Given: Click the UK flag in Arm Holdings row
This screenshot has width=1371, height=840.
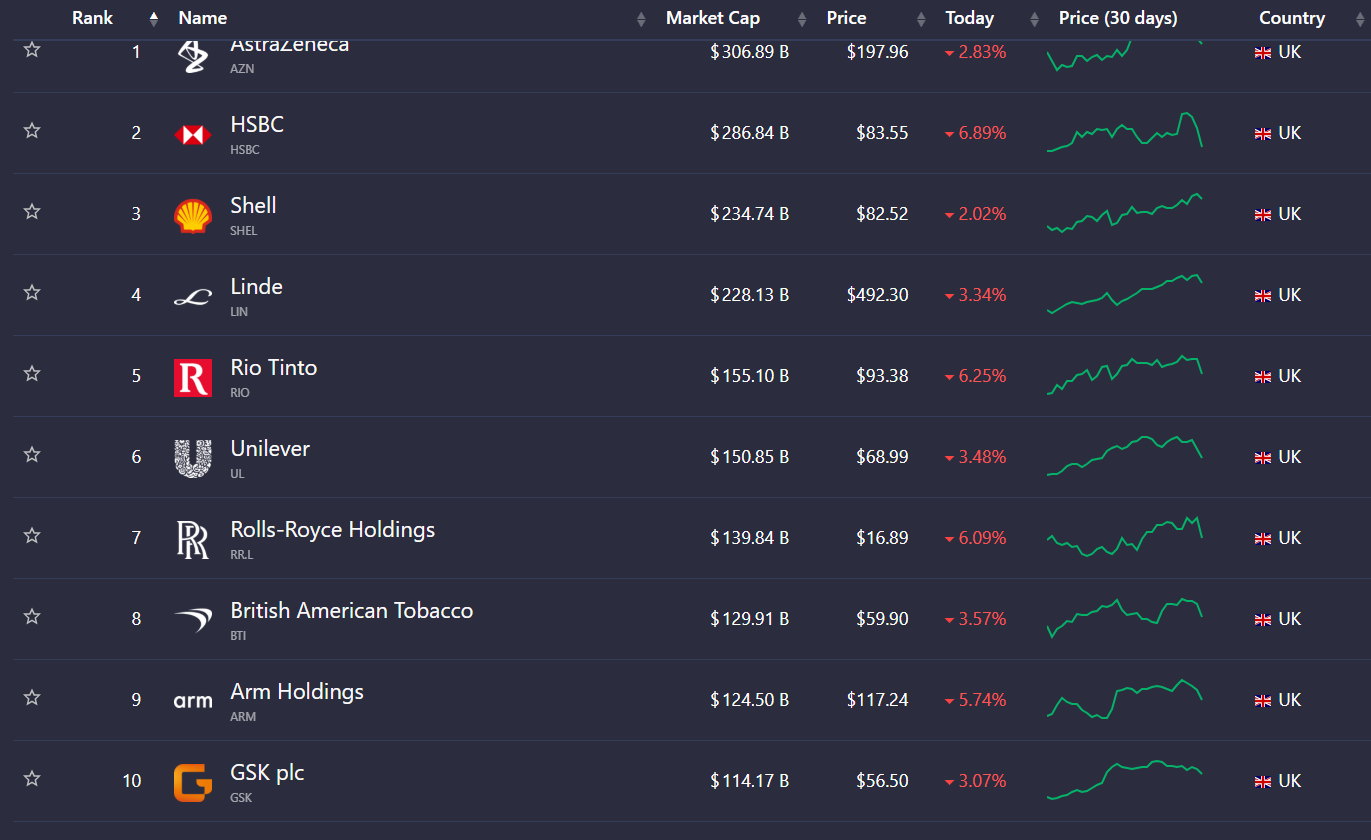Looking at the screenshot, I should [1263, 701].
